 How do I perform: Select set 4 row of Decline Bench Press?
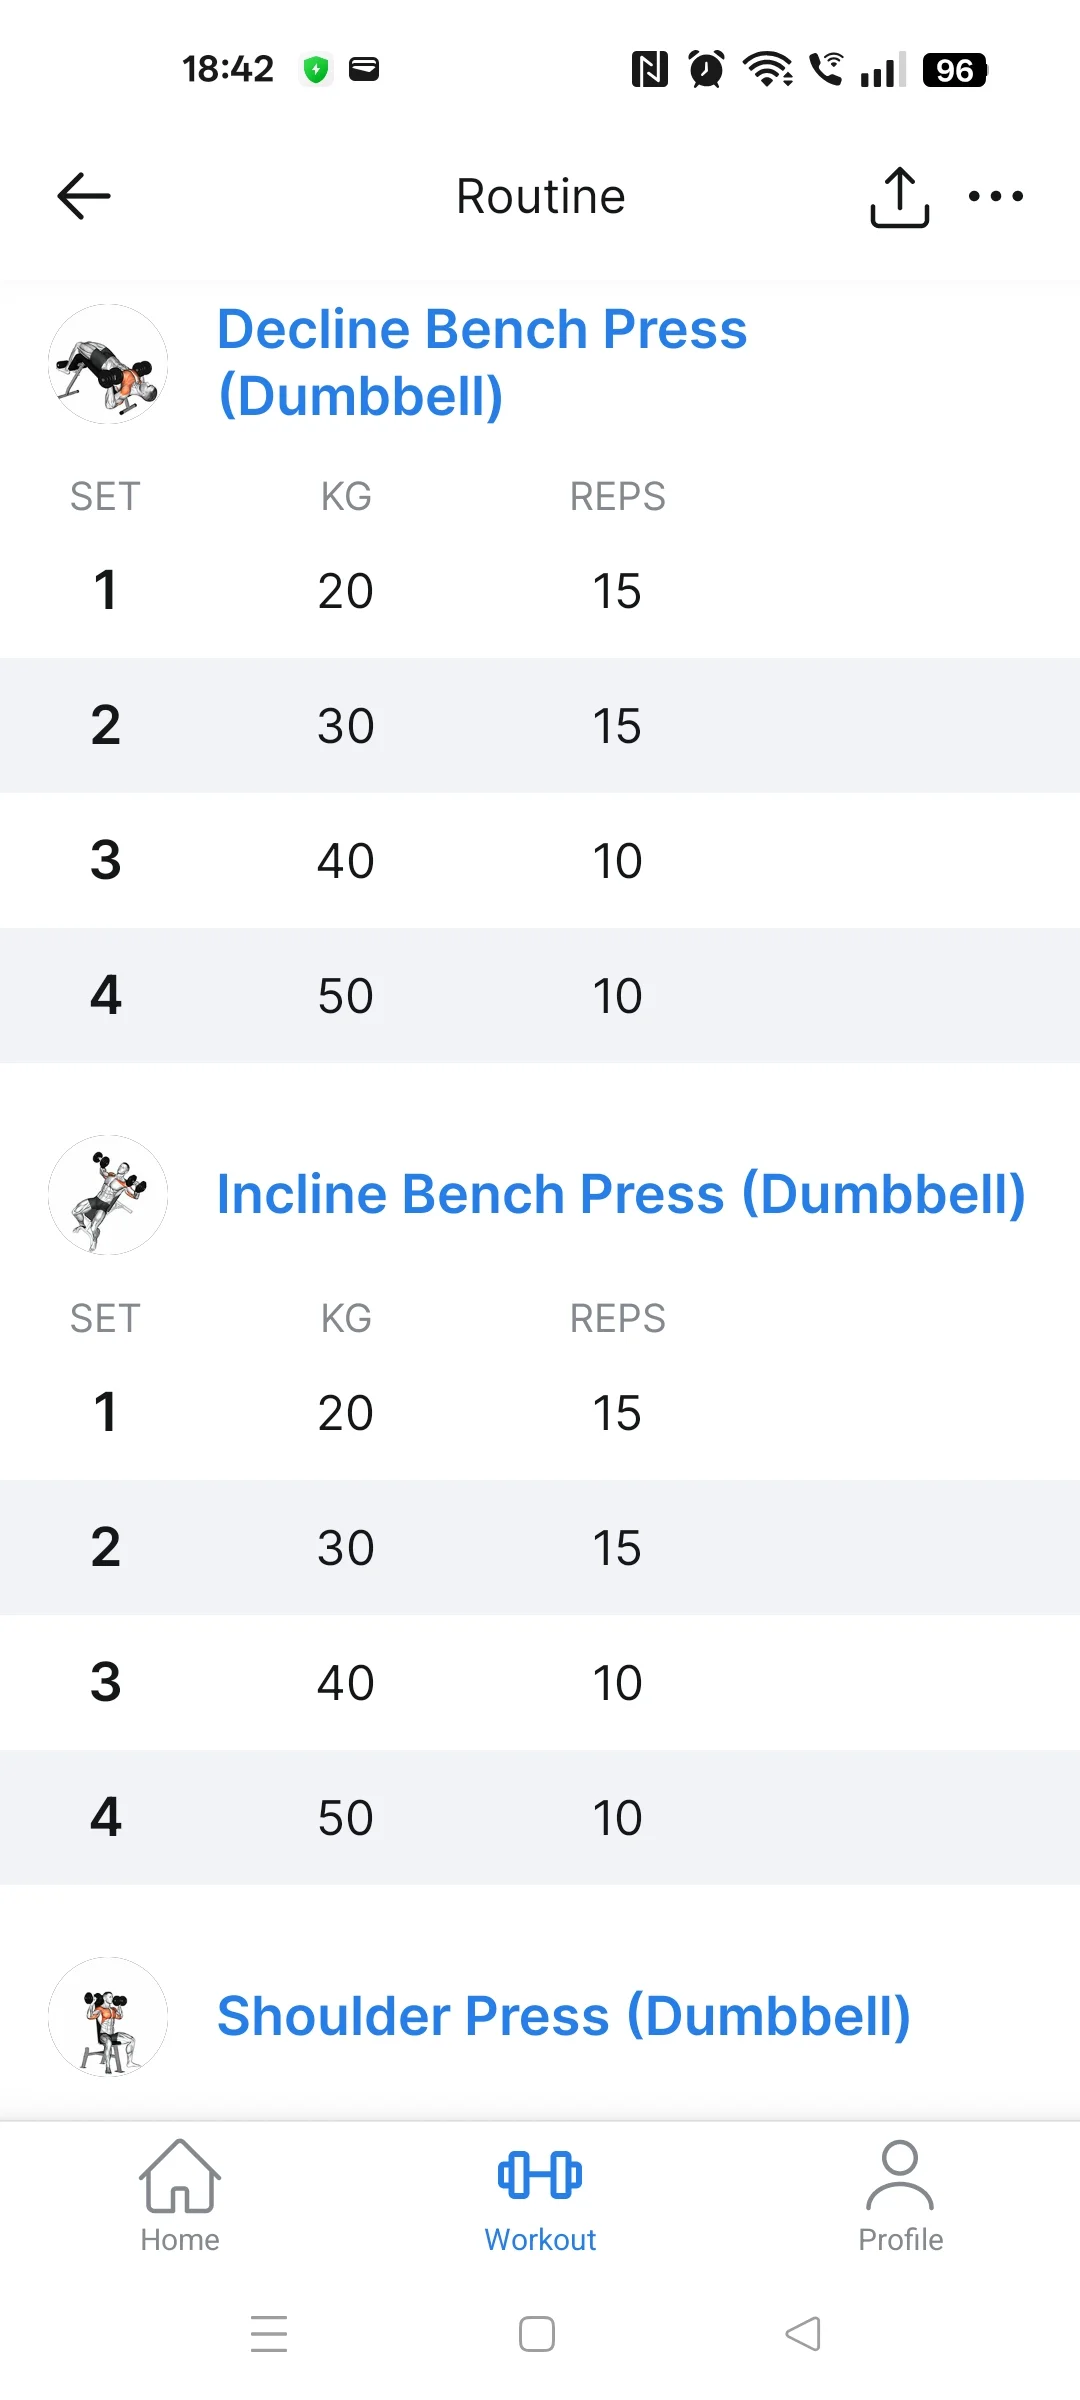coord(540,995)
